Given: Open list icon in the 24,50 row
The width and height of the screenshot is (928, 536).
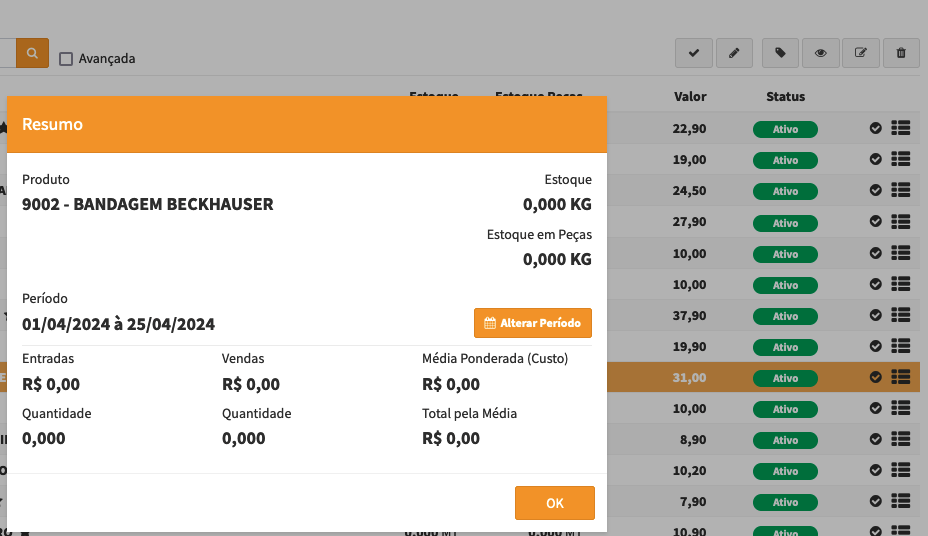Looking at the screenshot, I should [x=900, y=190].
